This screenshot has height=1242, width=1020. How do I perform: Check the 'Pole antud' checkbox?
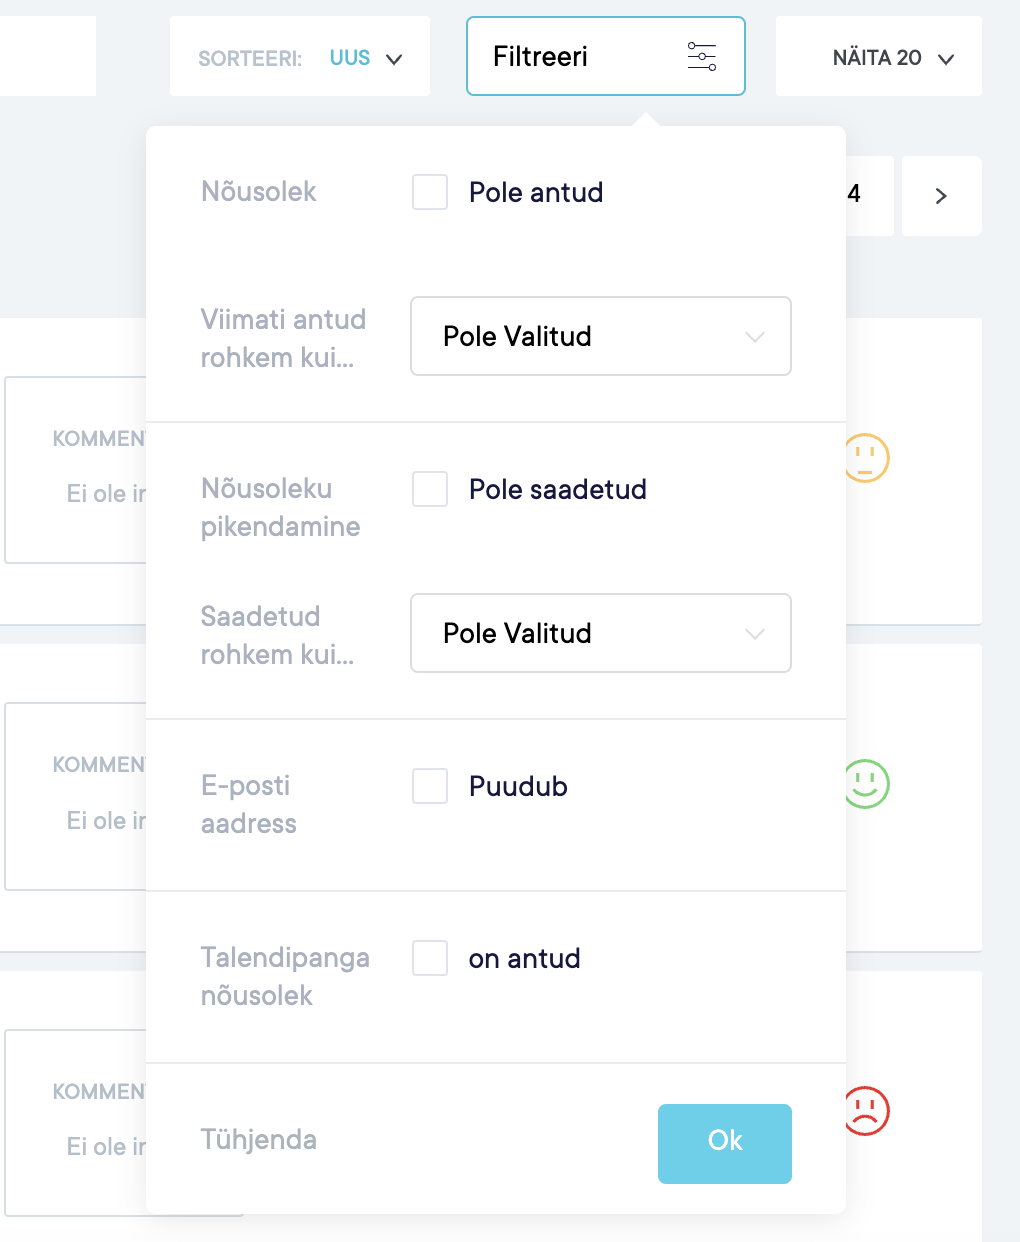[430, 192]
